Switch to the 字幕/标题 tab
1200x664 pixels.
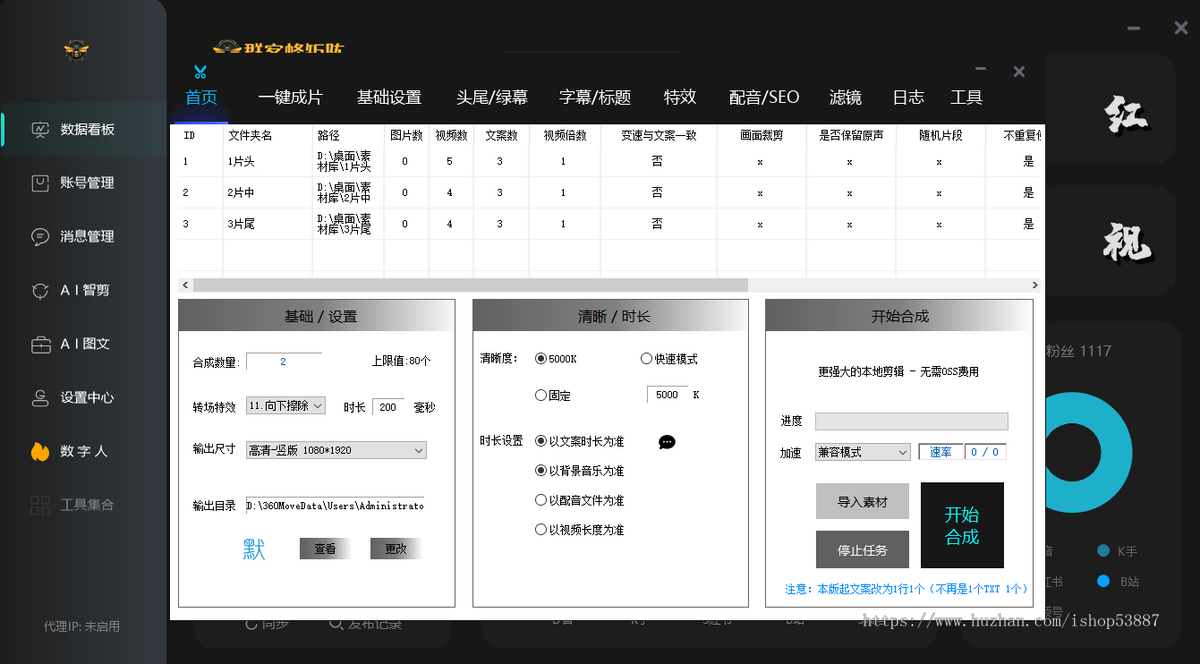click(x=595, y=97)
